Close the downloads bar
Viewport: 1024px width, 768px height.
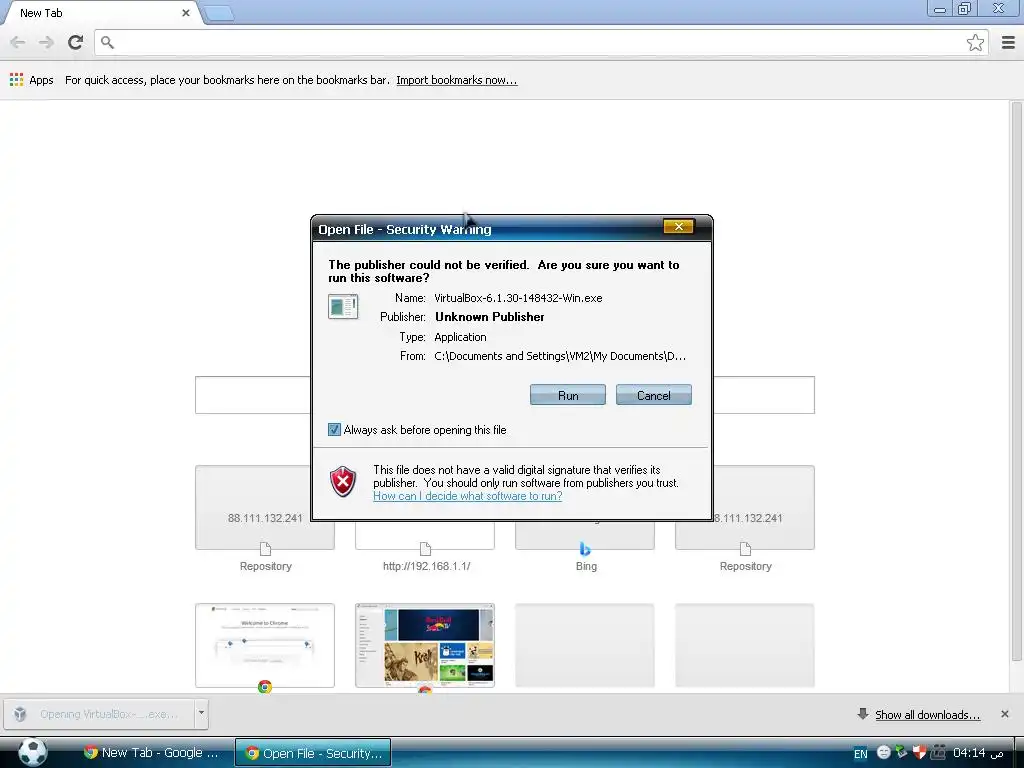pyautogui.click(x=1004, y=714)
